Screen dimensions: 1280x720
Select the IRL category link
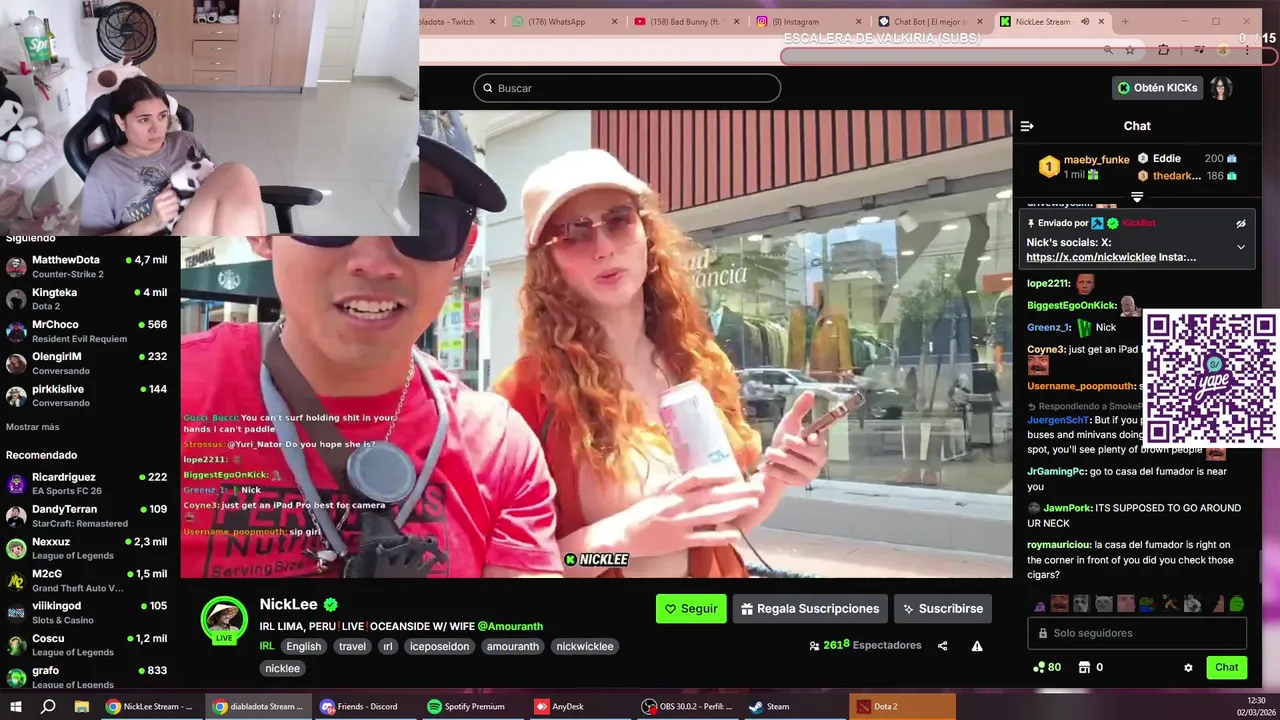click(267, 646)
